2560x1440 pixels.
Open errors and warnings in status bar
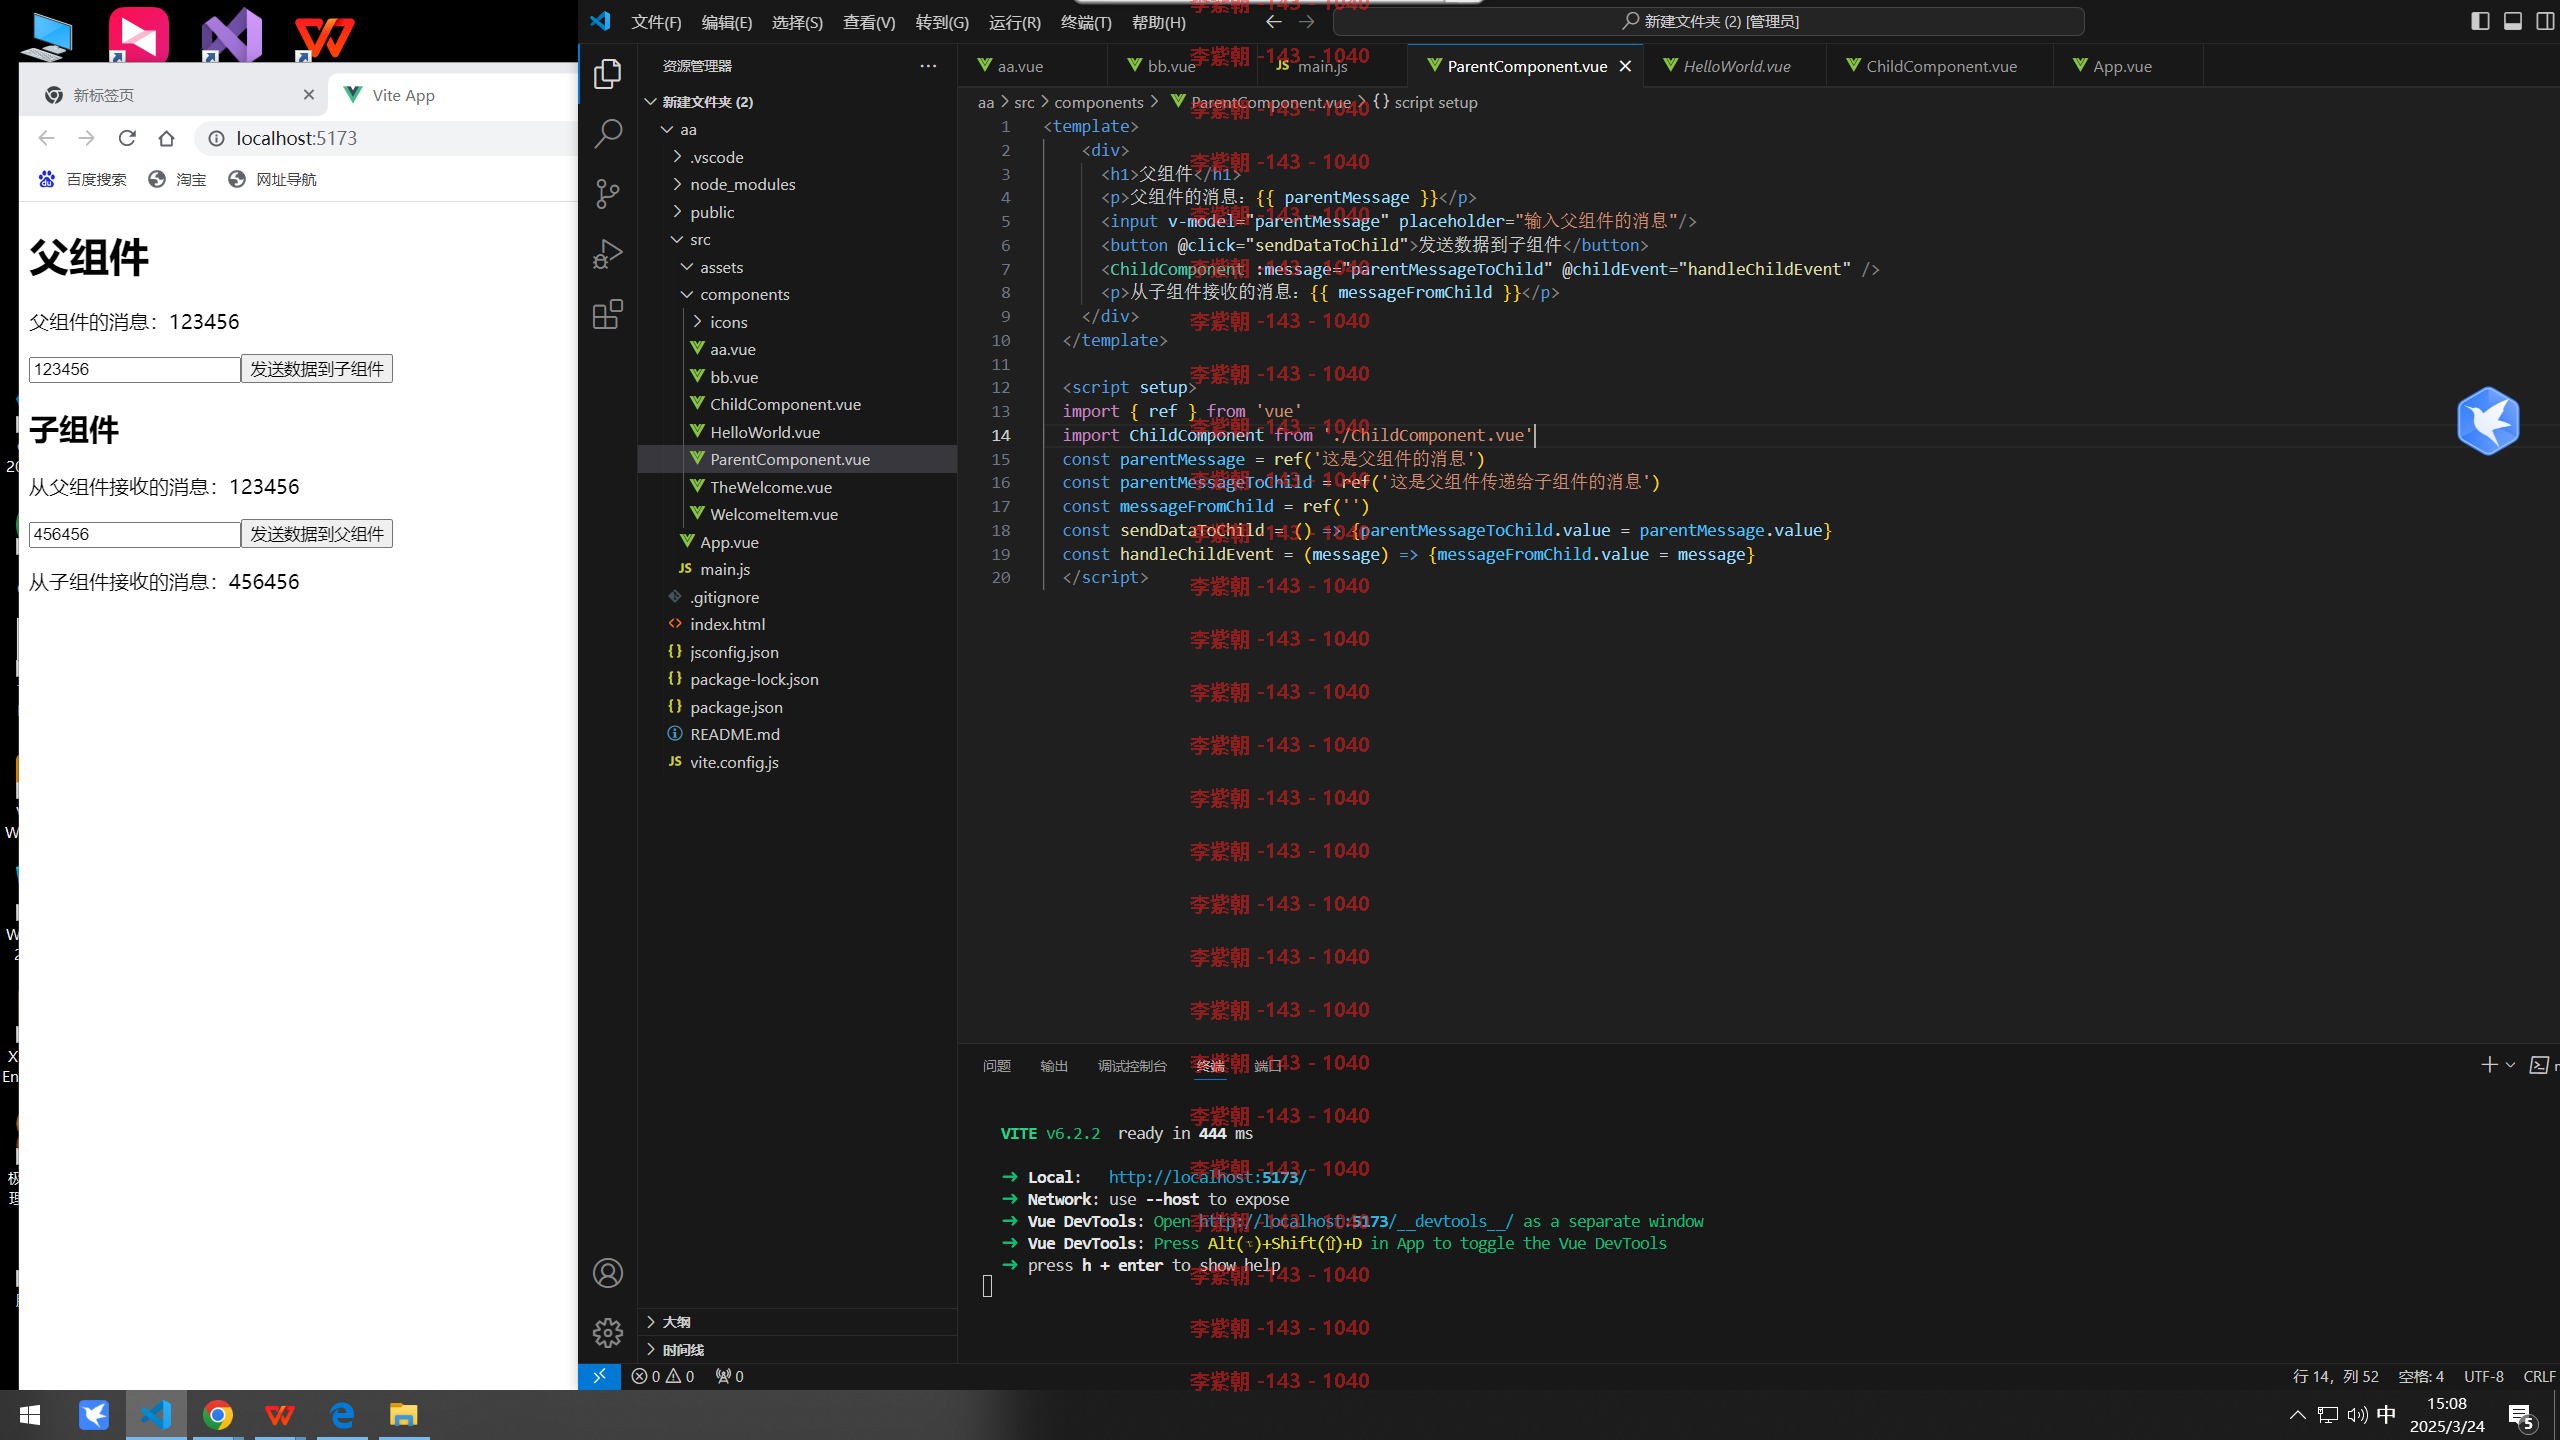(663, 1376)
